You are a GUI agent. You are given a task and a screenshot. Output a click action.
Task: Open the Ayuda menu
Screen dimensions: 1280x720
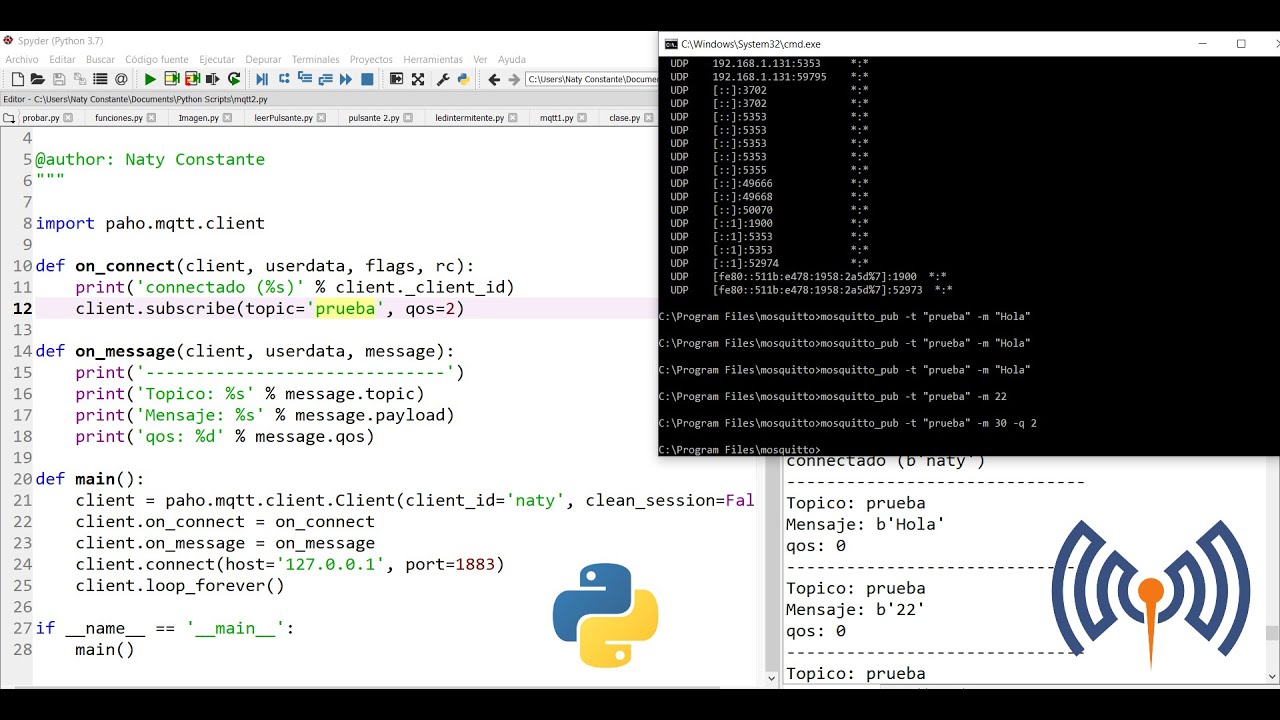(x=511, y=59)
